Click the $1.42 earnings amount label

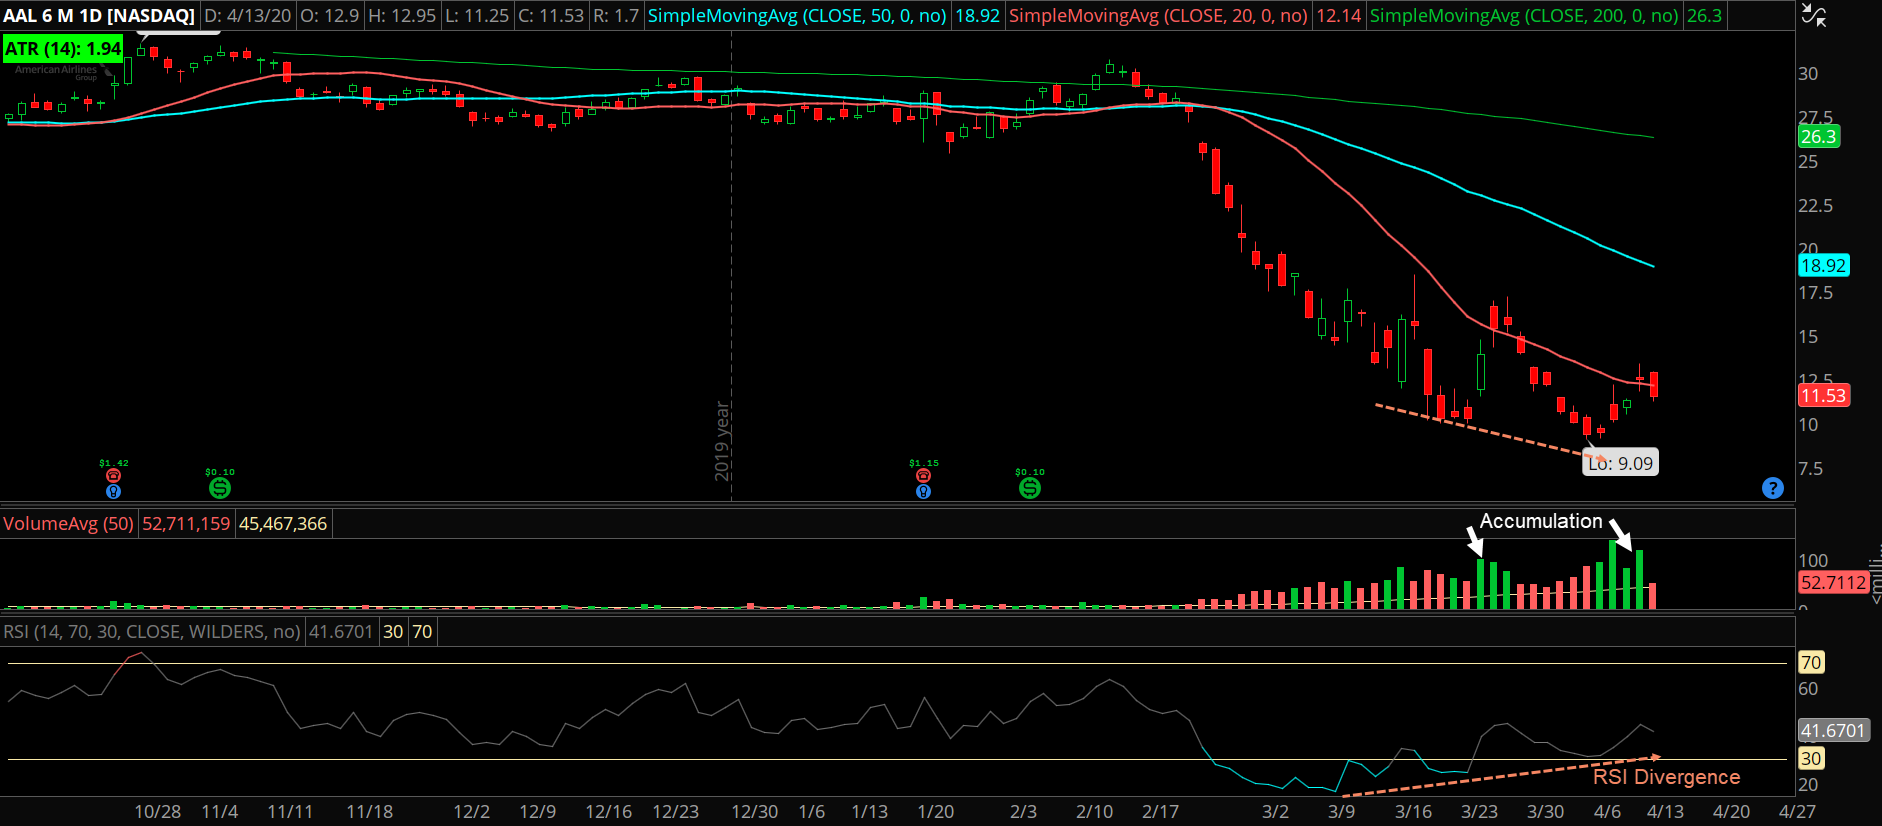pos(114,463)
